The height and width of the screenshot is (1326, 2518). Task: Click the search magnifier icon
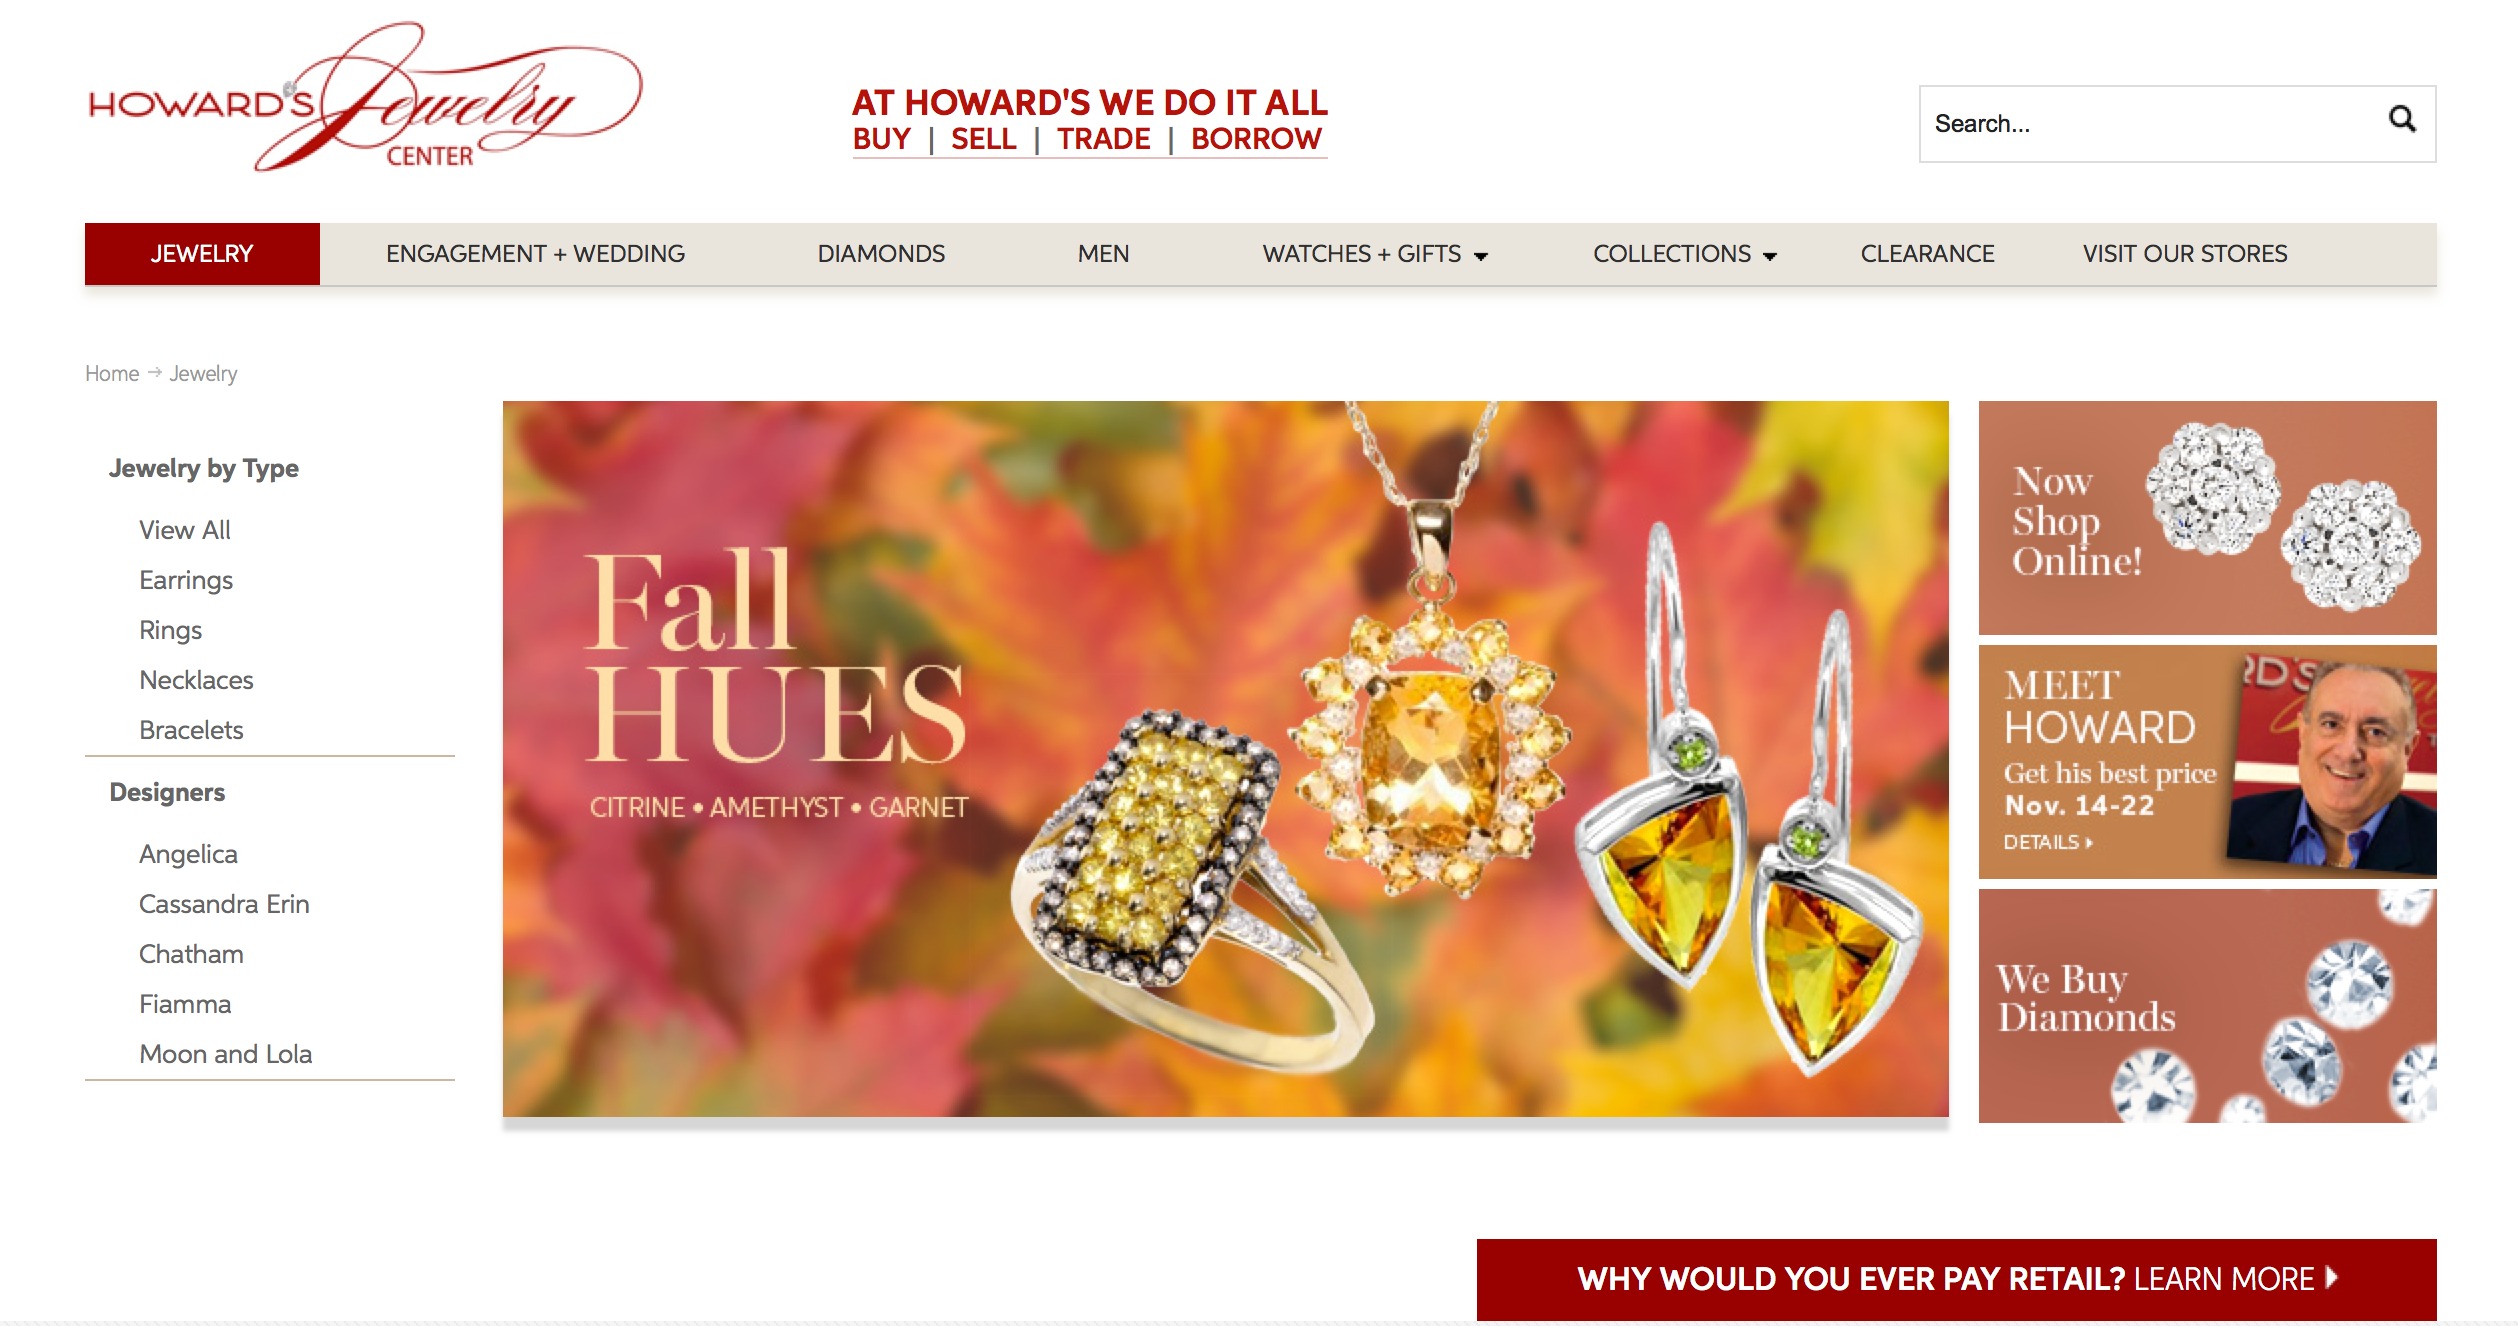point(2402,120)
